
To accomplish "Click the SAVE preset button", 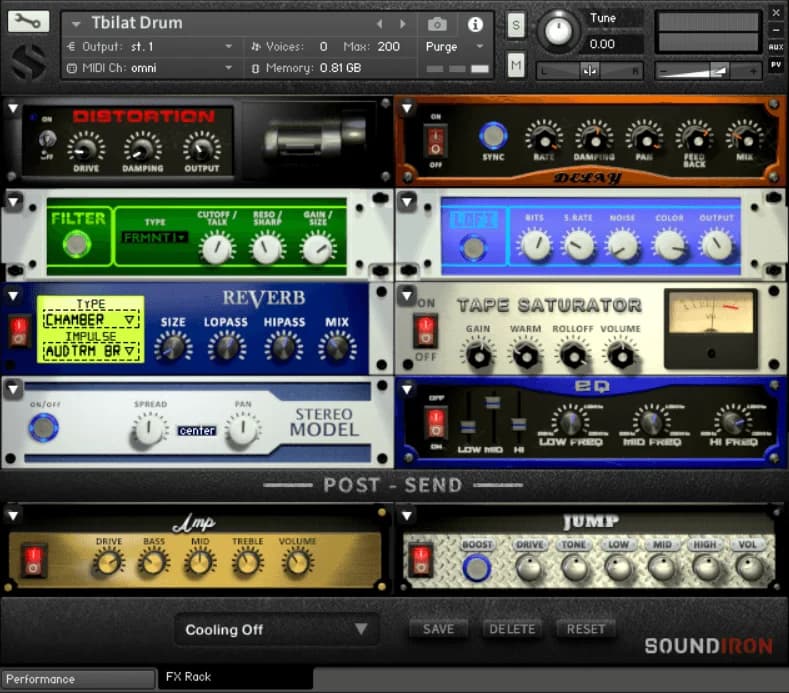I will [438, 629].
